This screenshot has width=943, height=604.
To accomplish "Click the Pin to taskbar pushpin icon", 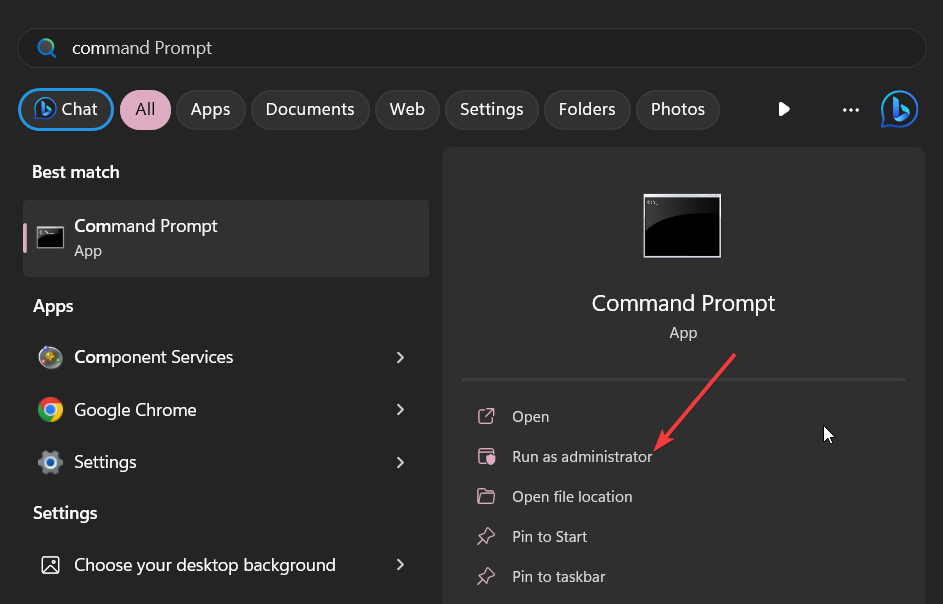I will (486, 576).
